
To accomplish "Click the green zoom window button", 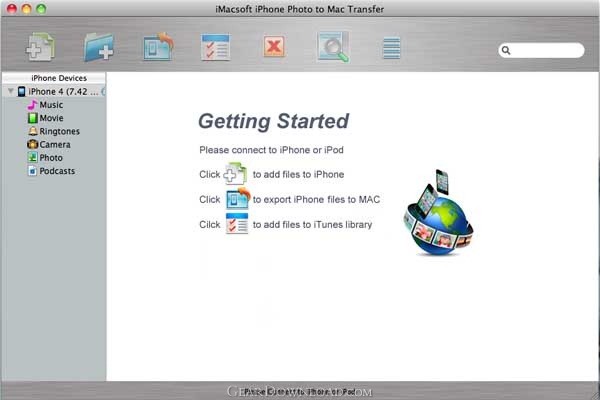I will point(41,8).
